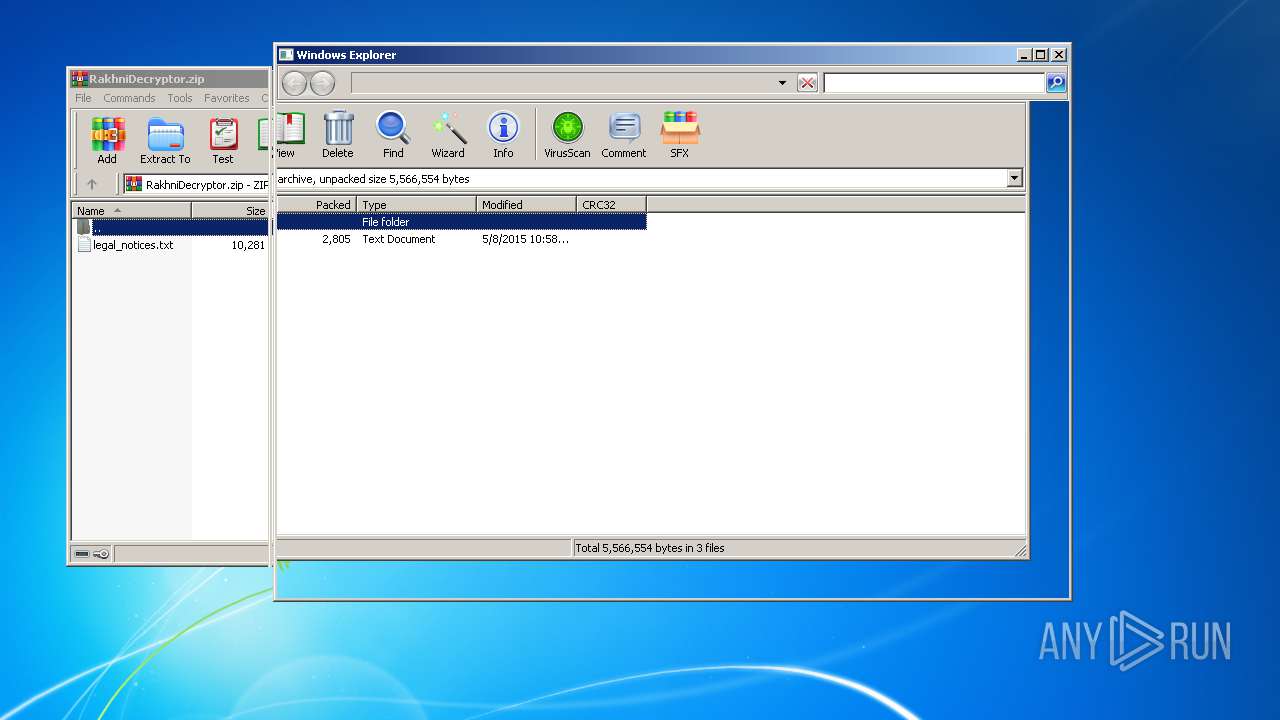Click the drive icon in WinRAR status bar
The image size is (1280, 720).
pos(82,554)
